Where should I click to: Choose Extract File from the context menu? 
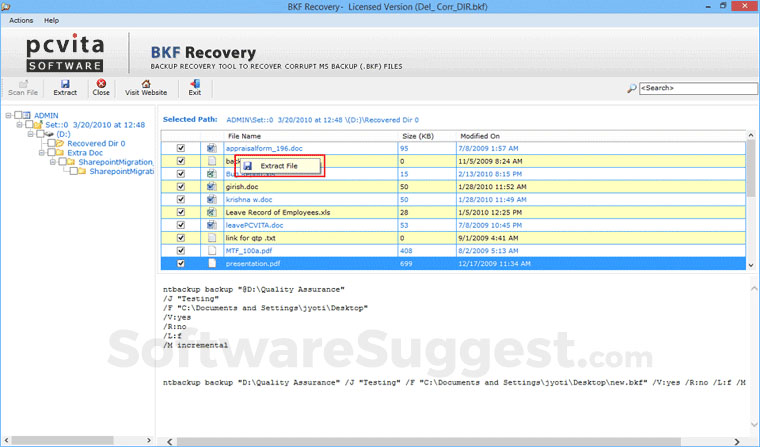[279, 165]
